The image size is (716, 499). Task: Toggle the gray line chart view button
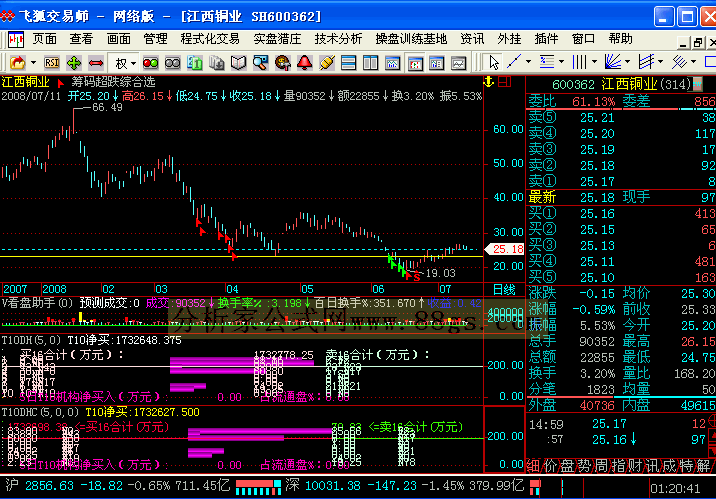coord(458,63)
